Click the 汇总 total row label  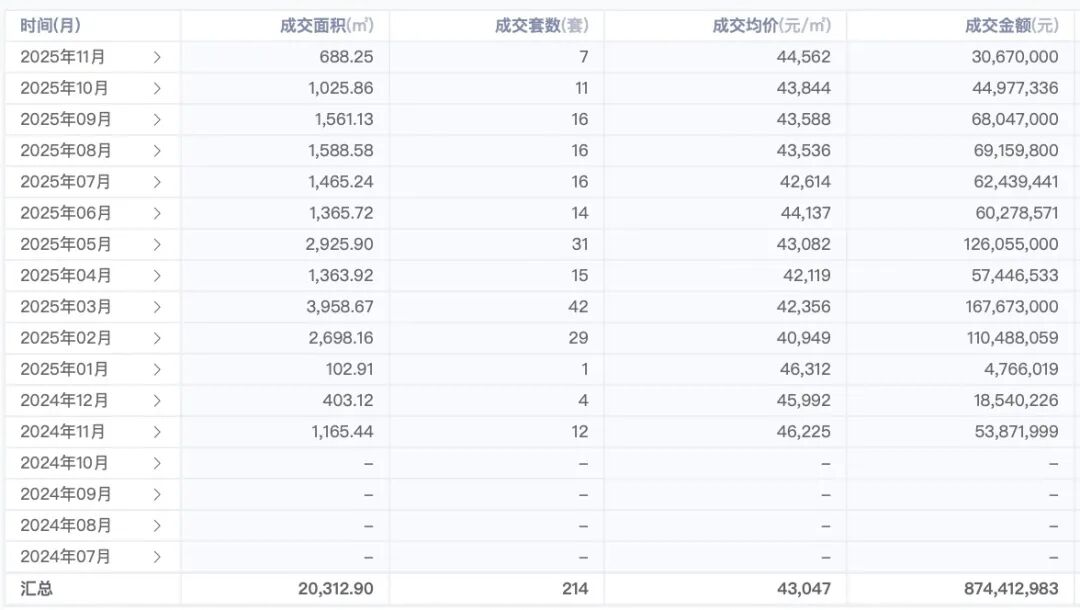coord(36,589)
